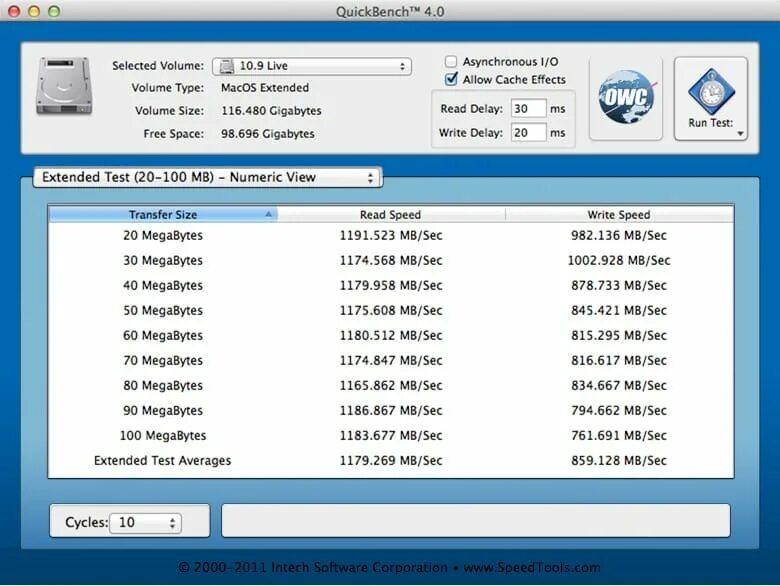The width and height of the screenshot is (780, 586).
Task: Click average write speed 859.128 MB/Sec
Action: pyautogui.click(x=619, y=461)
